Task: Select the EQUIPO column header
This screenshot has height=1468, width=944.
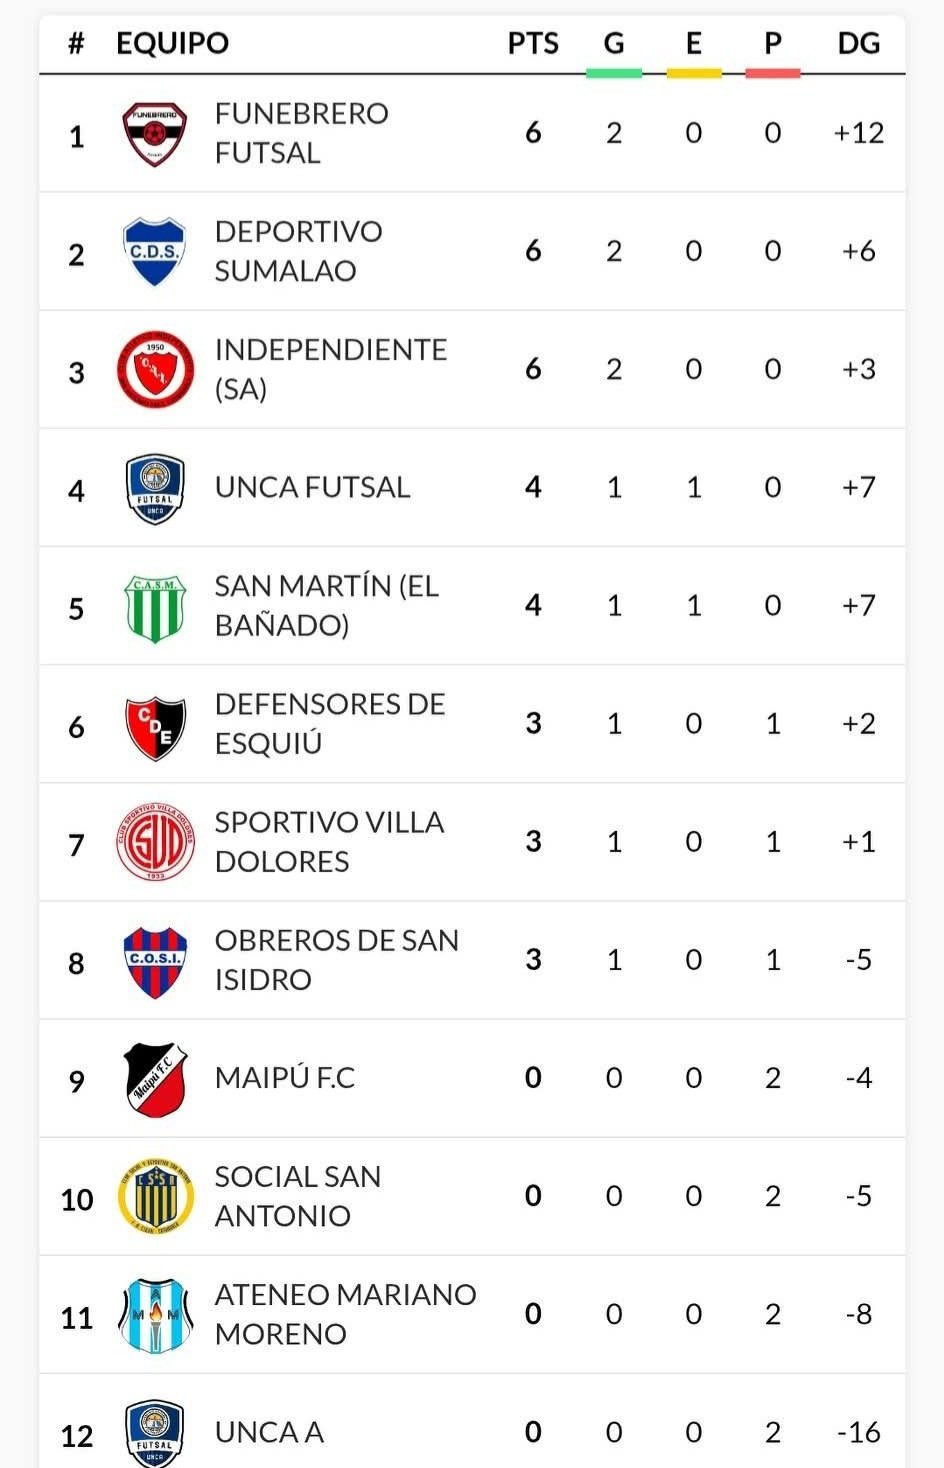Action: click(x=173, y=43)
